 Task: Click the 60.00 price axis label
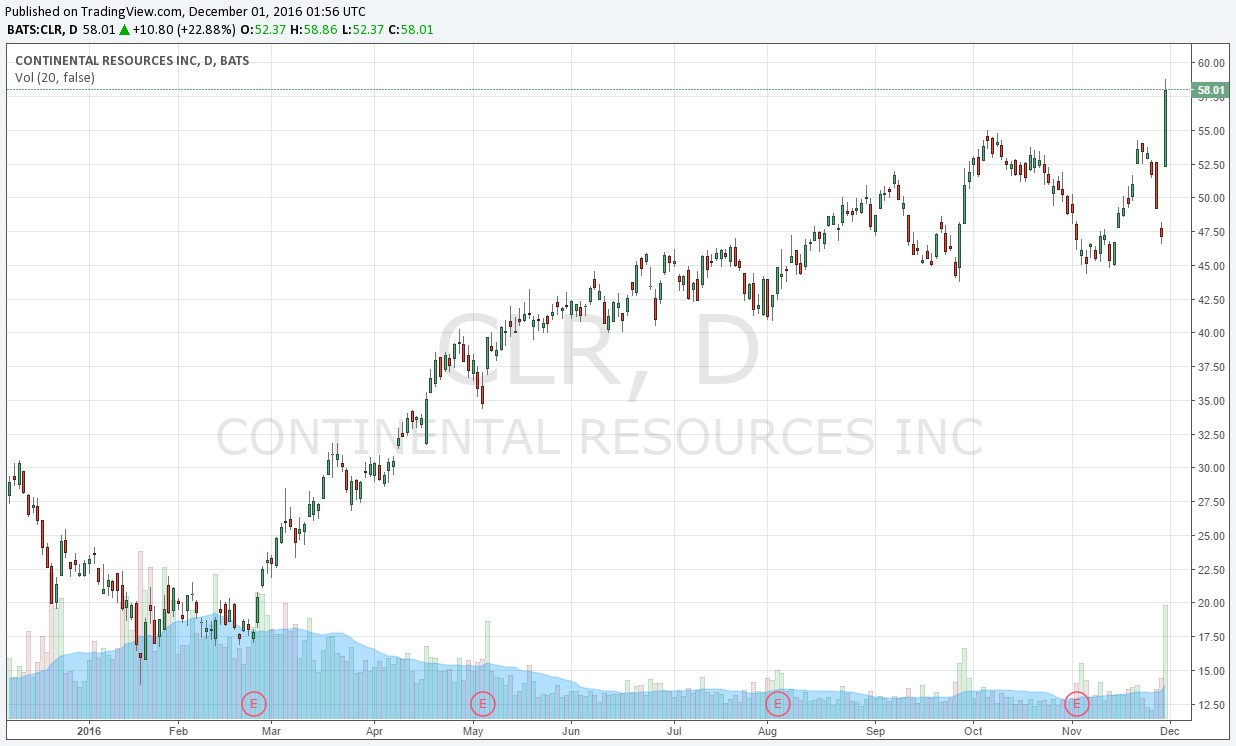(1211, 62)
